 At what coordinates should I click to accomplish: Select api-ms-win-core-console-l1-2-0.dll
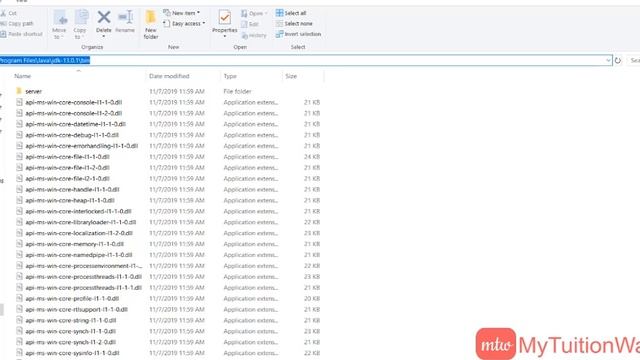[73, 113]
